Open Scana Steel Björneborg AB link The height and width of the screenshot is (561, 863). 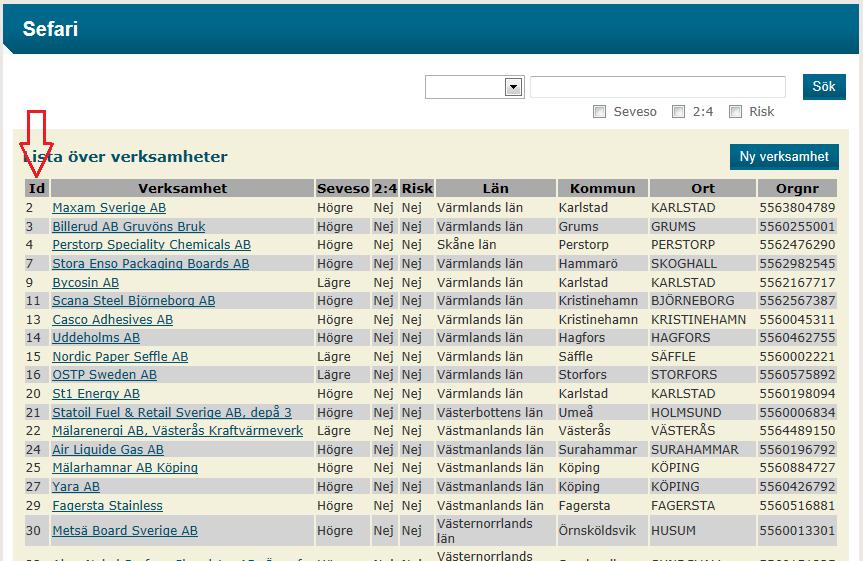coord(134,301)
